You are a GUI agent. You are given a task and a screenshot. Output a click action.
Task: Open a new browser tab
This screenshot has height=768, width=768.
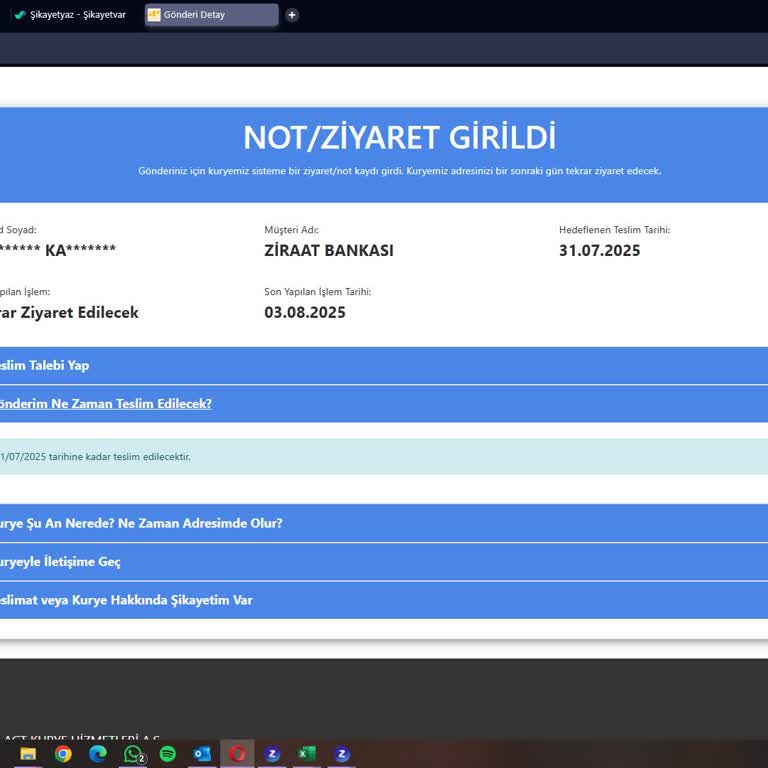[x=292, y=15]
